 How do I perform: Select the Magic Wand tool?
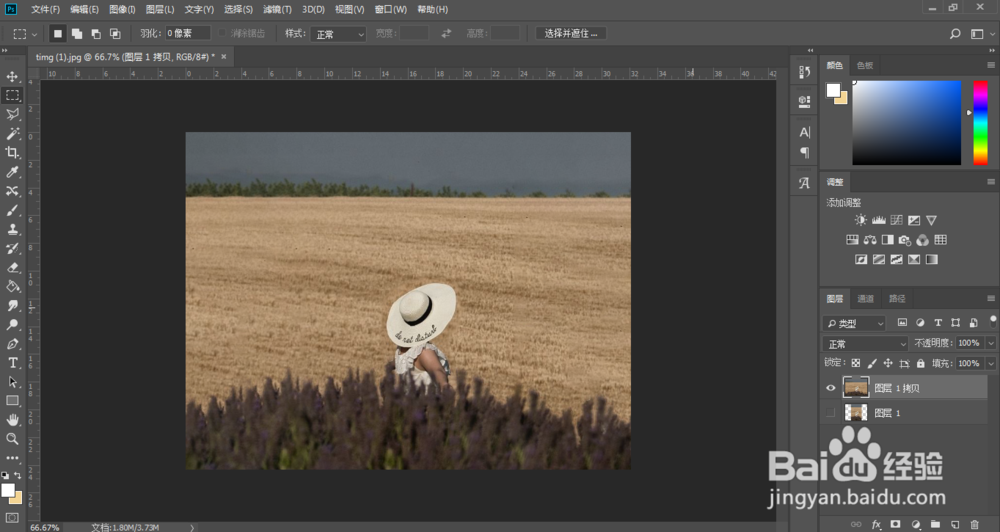(x=12, y=133)
